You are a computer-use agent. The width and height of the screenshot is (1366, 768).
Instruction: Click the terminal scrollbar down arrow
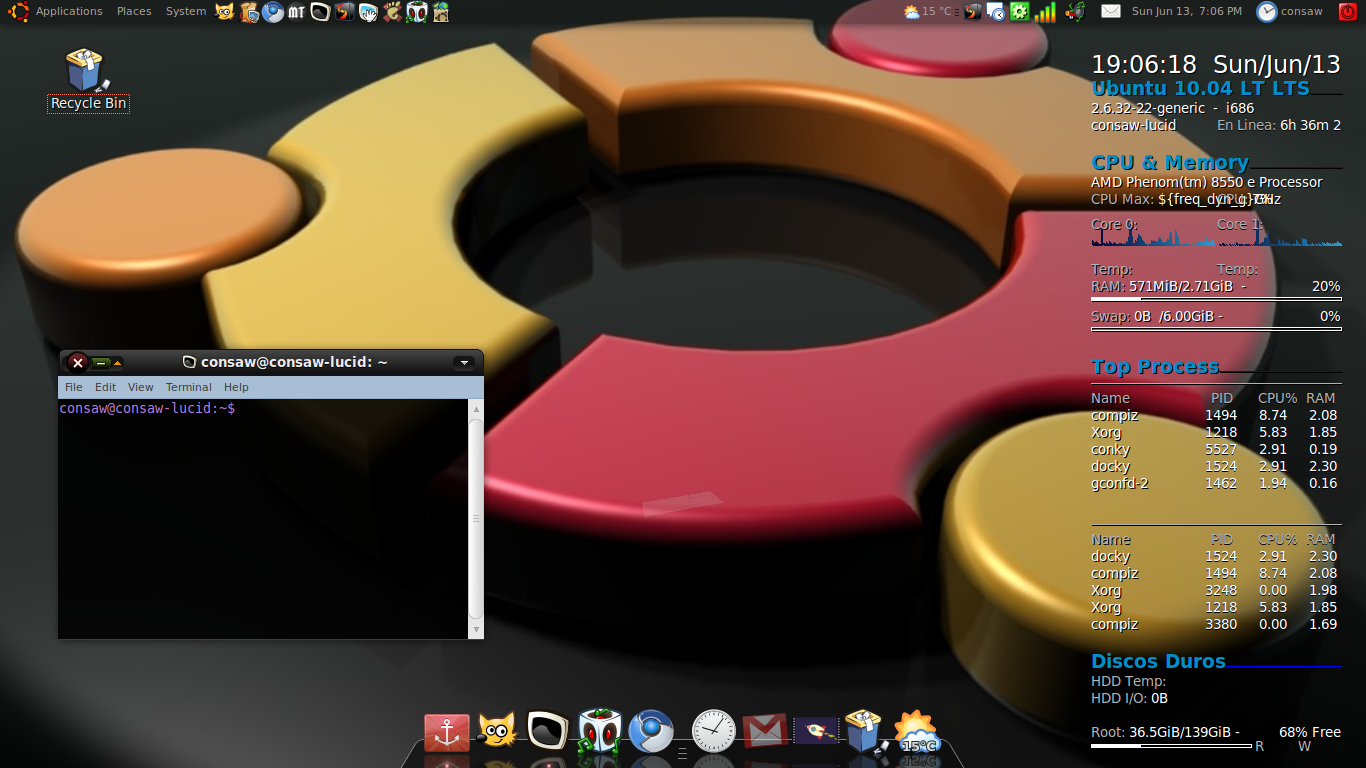[x=476, y=629]
